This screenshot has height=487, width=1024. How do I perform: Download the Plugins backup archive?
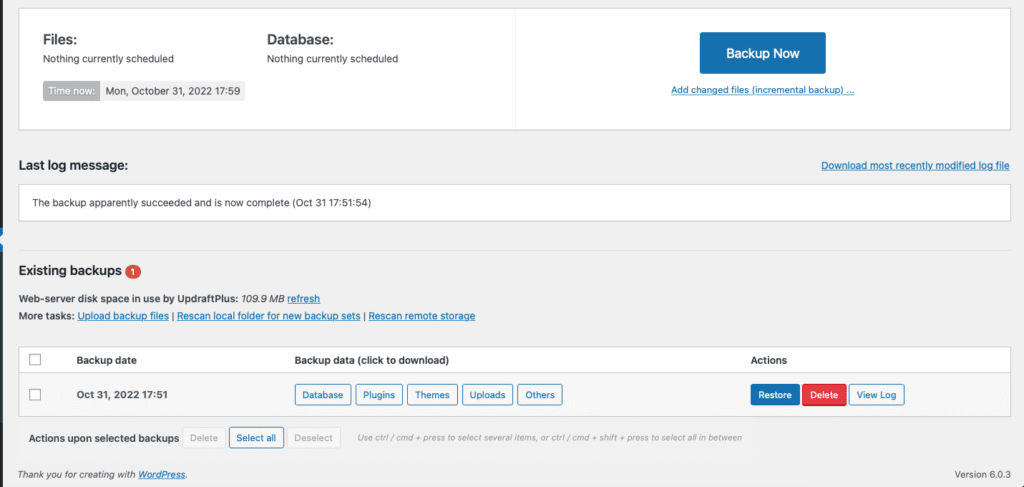[381, 395]
